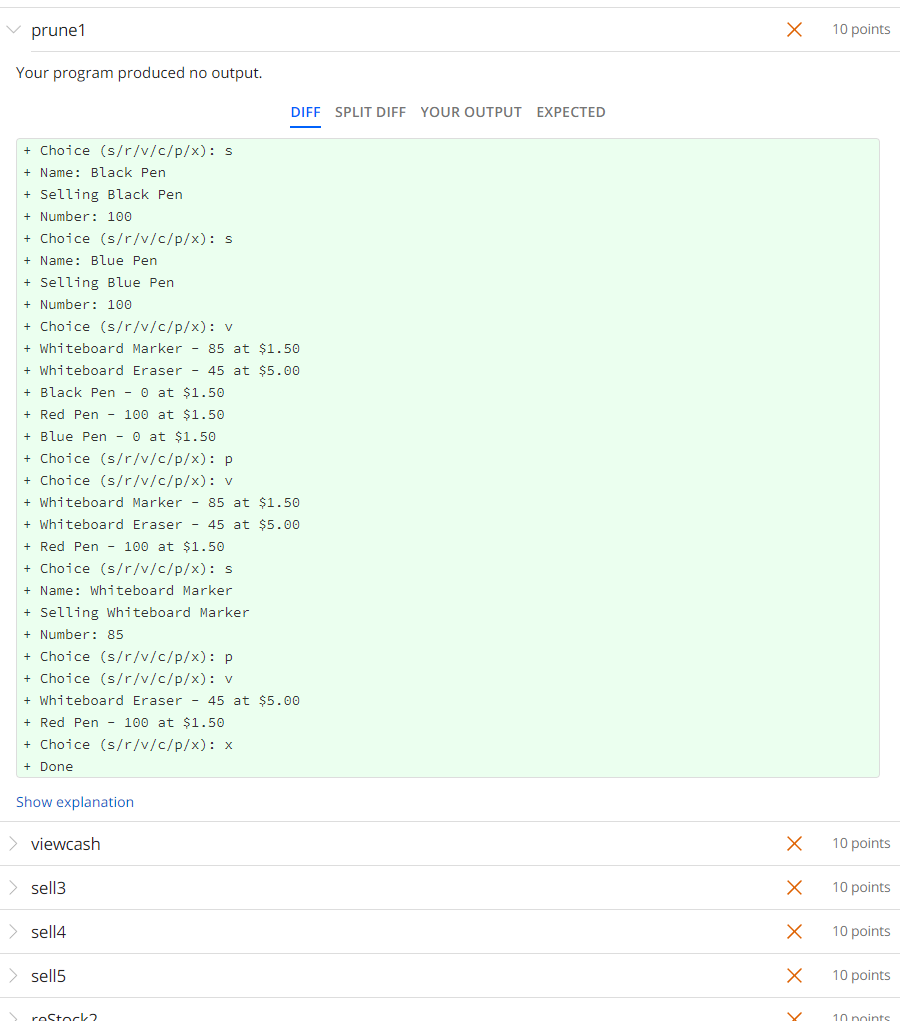The image size is (902, 1021).
Task: Click the prune1 test title
Action: click(59, 31)
